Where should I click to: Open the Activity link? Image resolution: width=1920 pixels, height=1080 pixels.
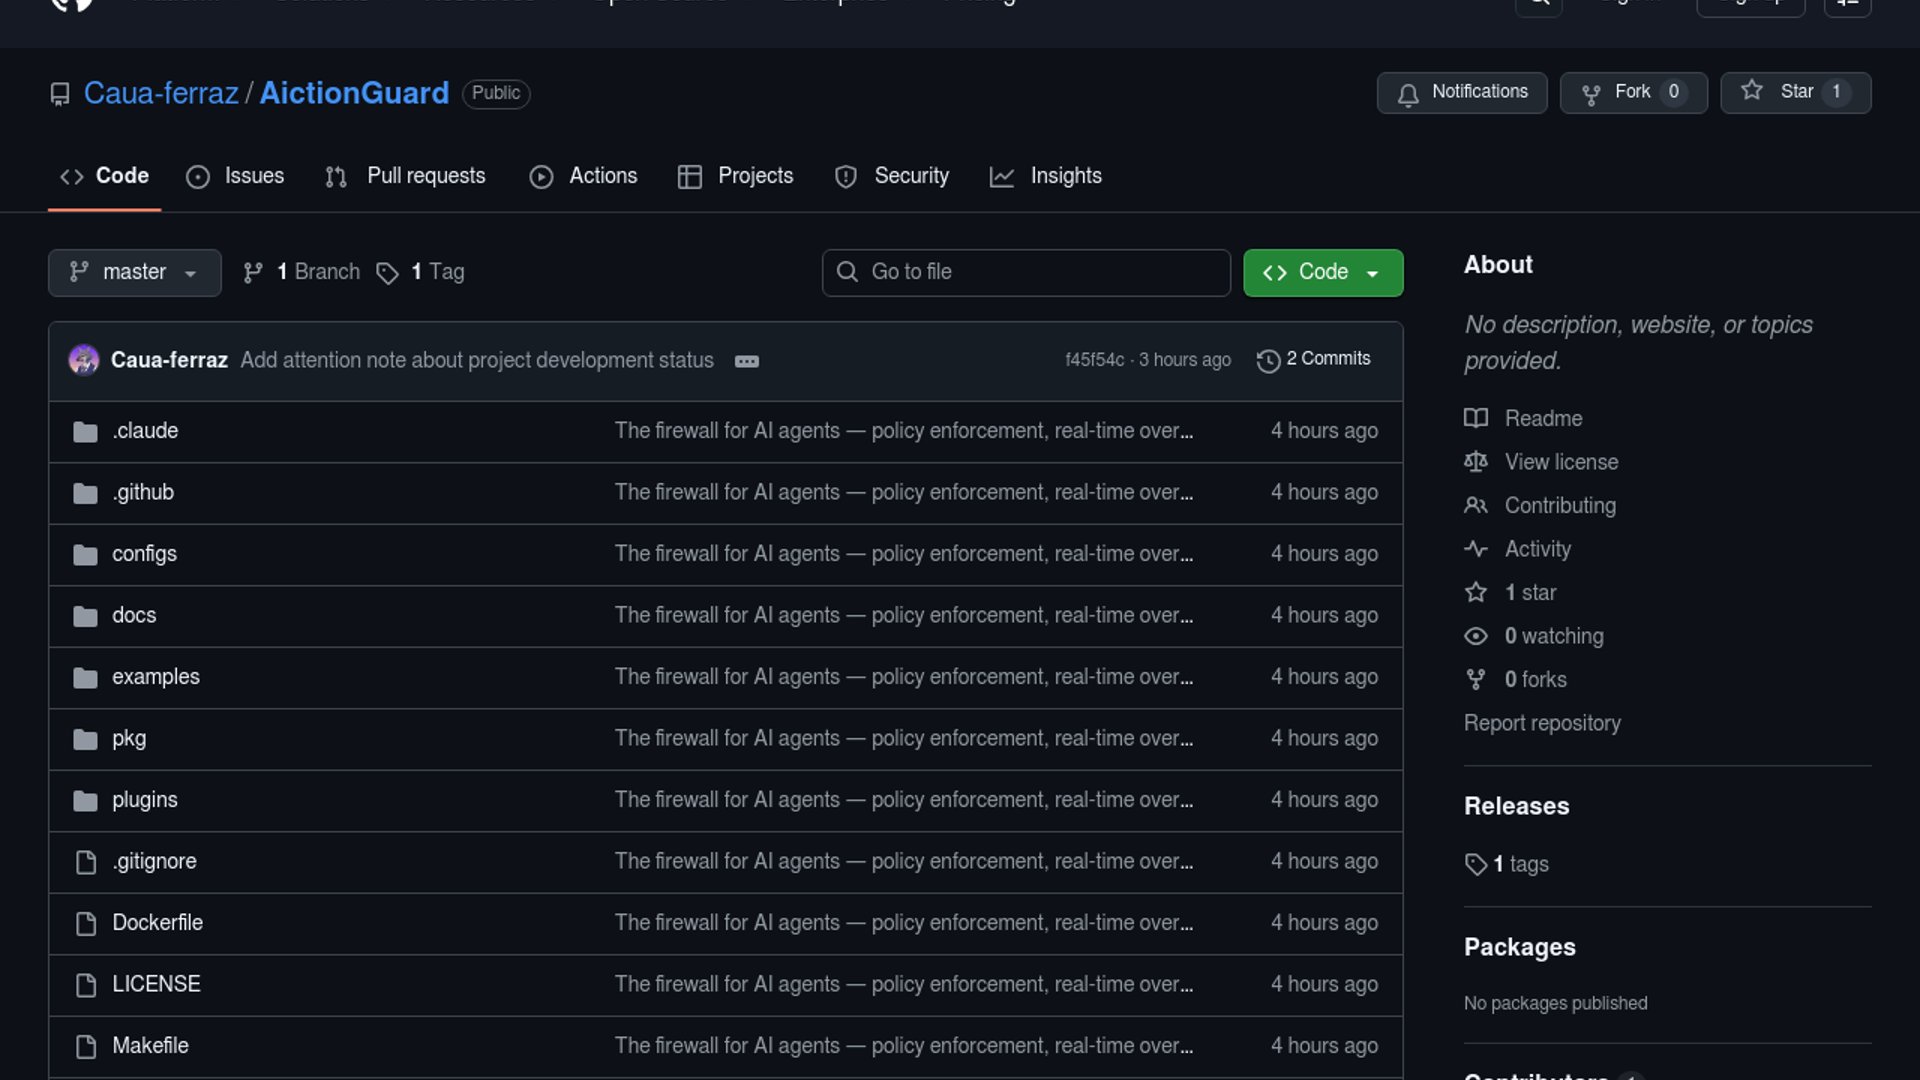point(1537,549)
